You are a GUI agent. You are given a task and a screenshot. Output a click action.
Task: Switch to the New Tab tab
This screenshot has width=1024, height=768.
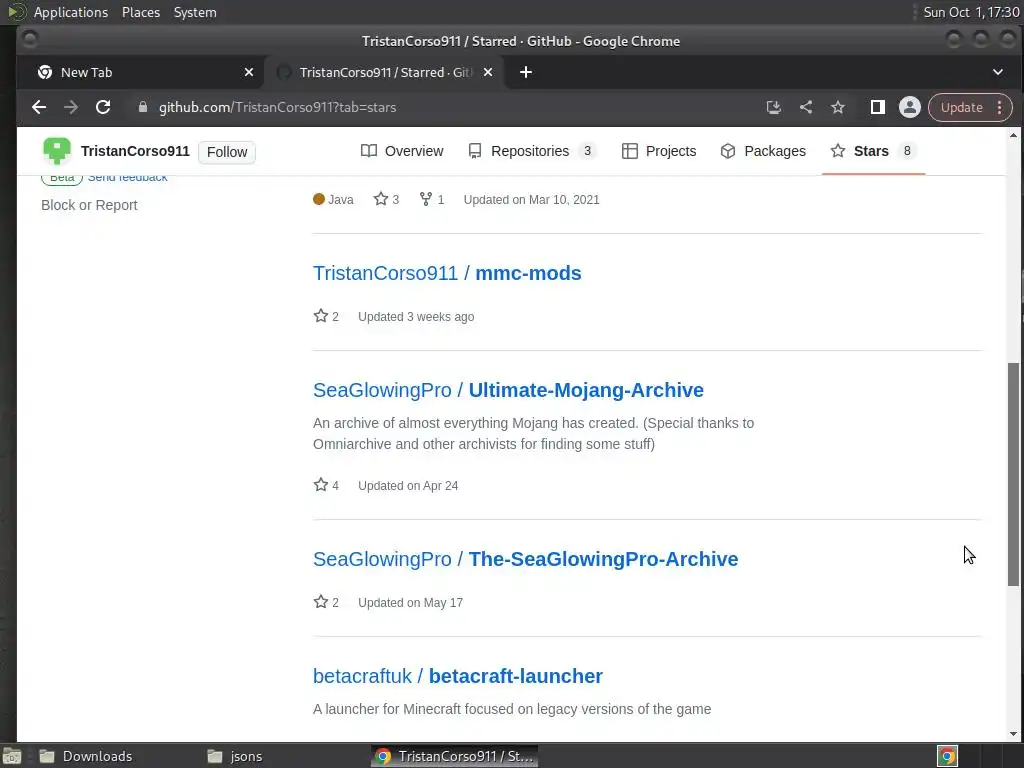click(x=140, y=72)
